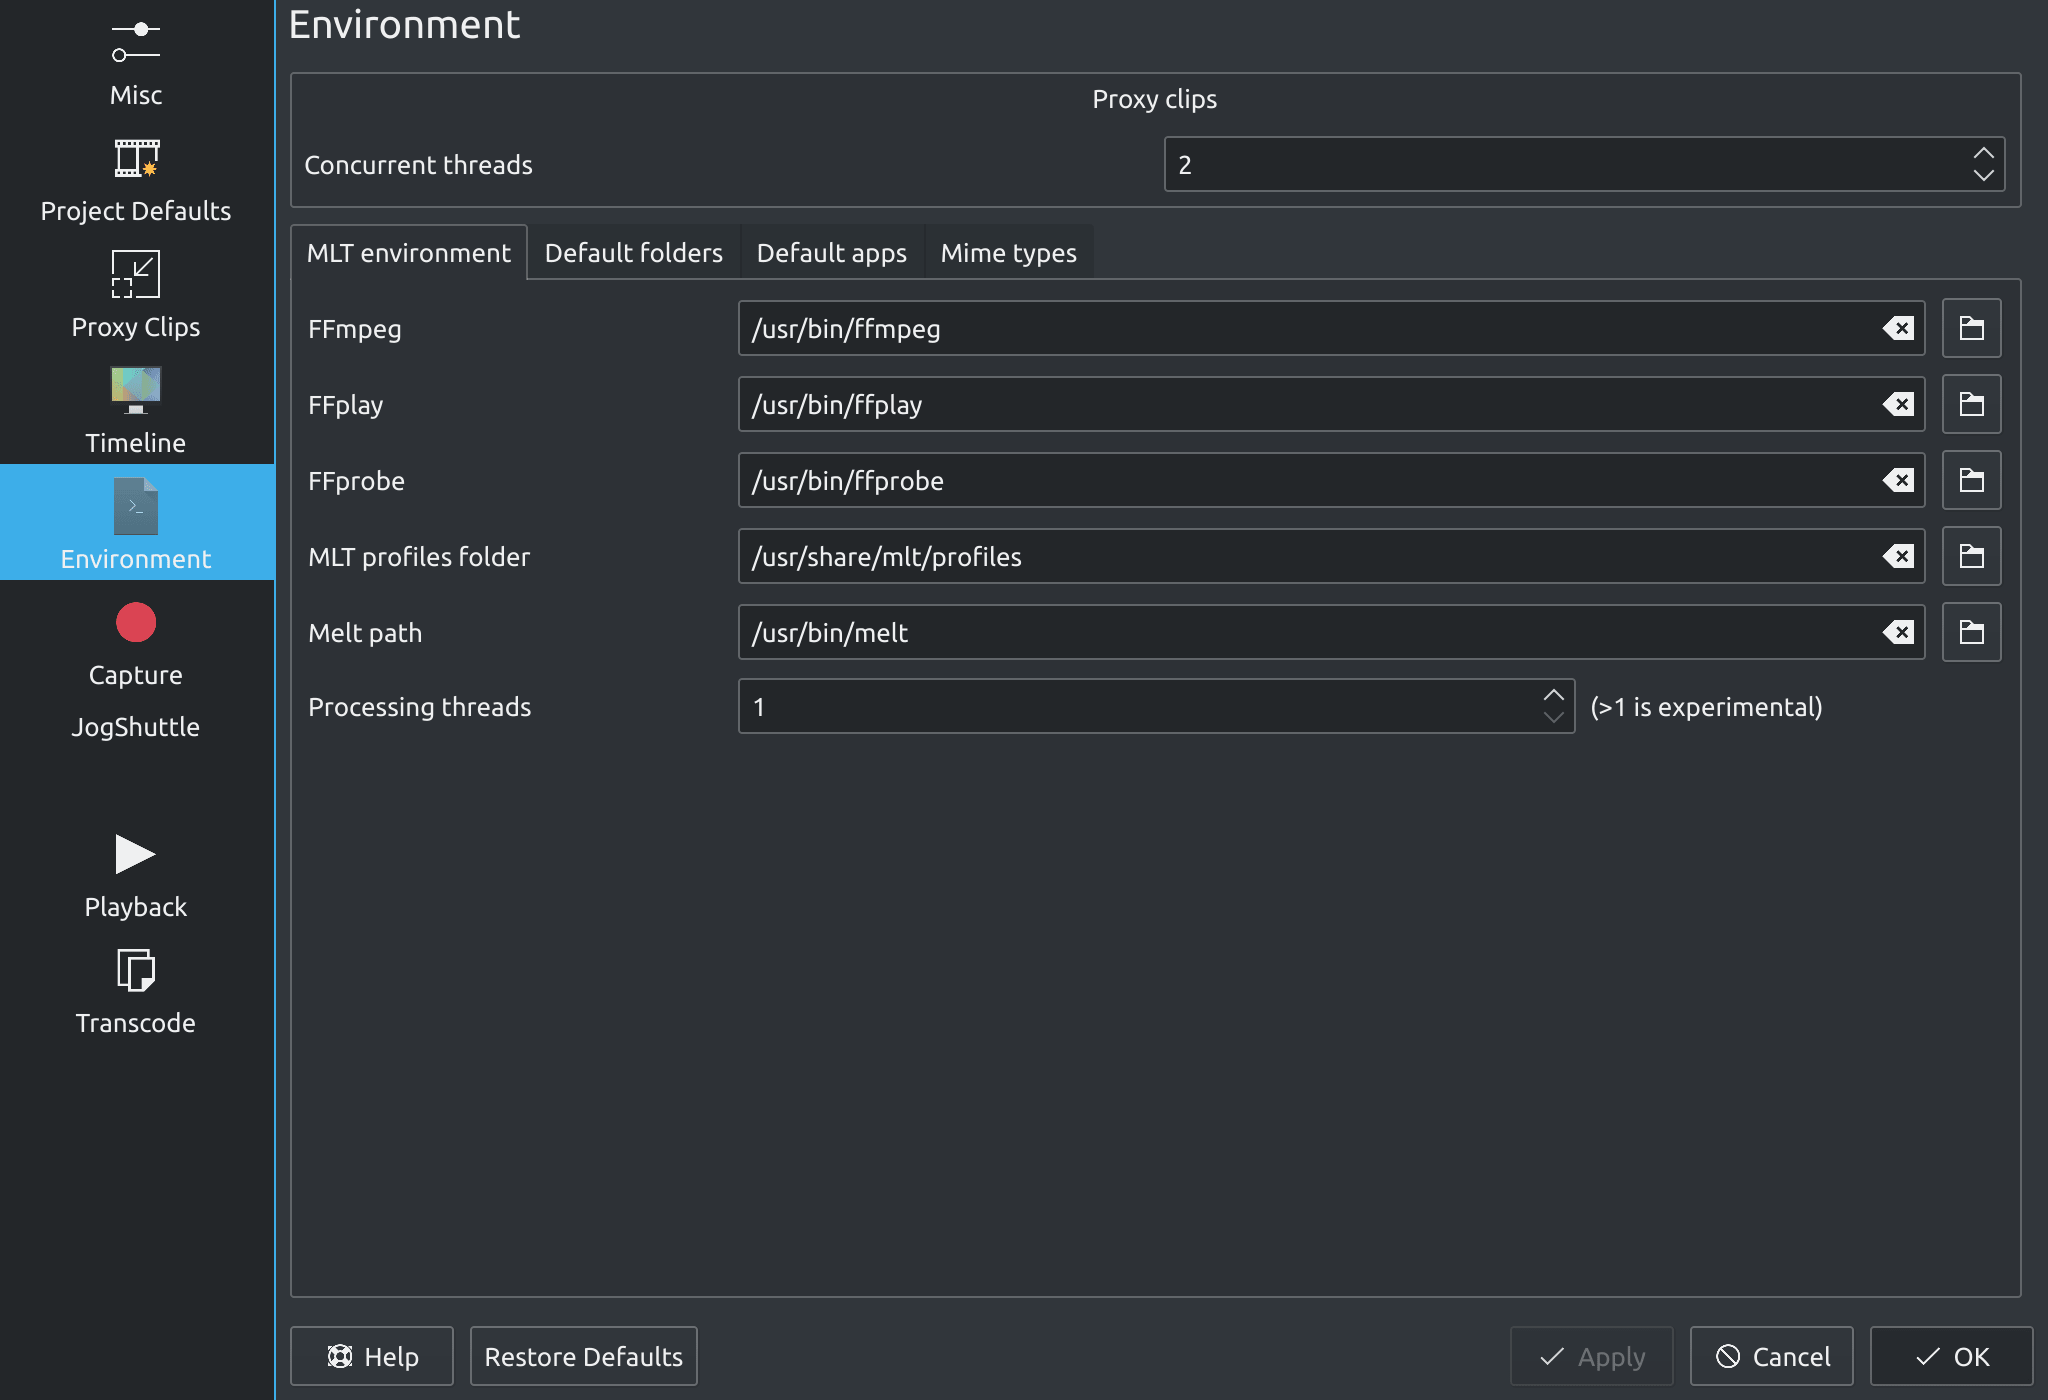Viewport: 2048px width, 1400px height.
Task: Click Restore Defaults button
Action: click(583, 1356)
